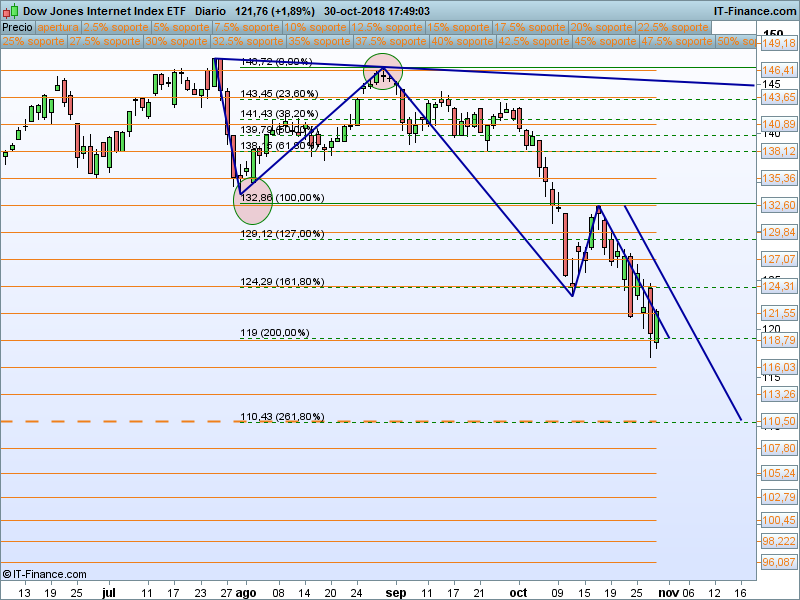Click the 149,18 price axis tag
Image resolution: width=800 pixels, height=600 pixels.
click(779, 43)
